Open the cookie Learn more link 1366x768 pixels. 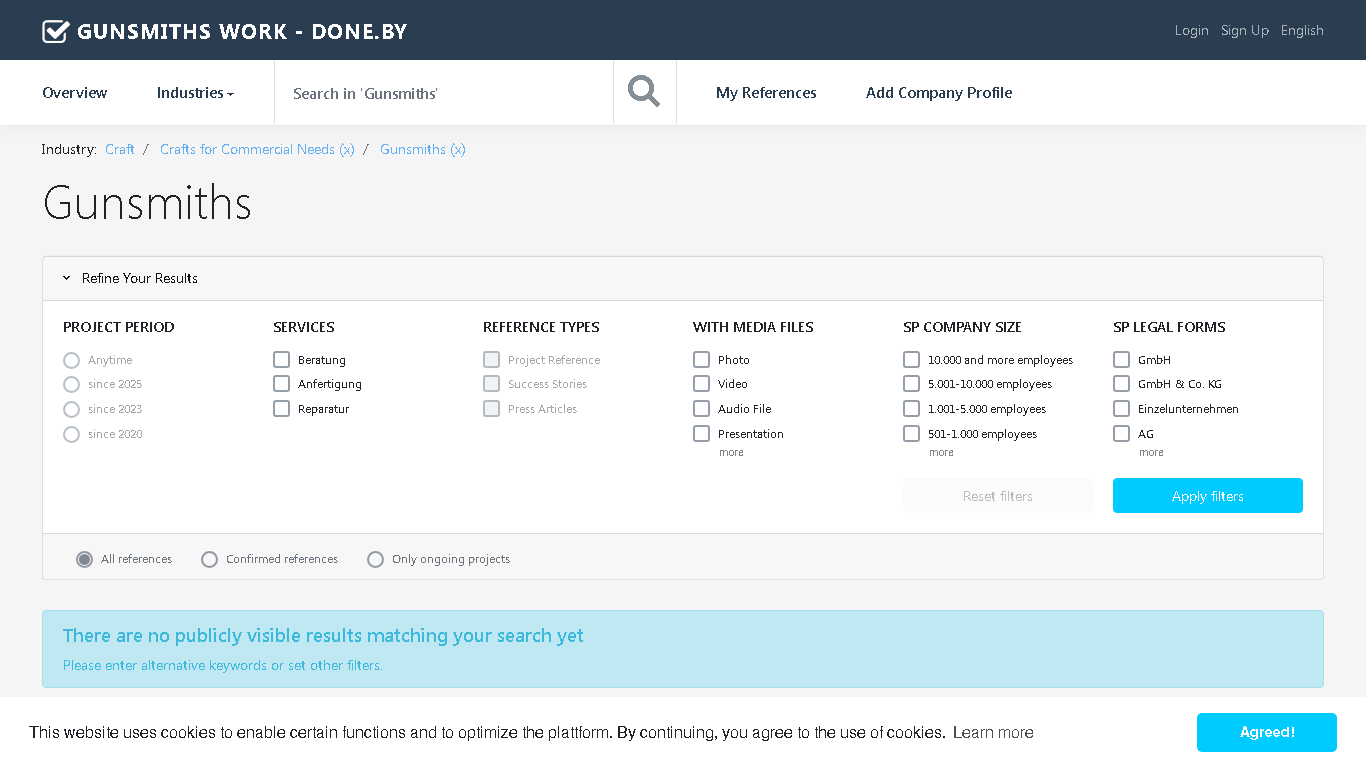[993, 733]
